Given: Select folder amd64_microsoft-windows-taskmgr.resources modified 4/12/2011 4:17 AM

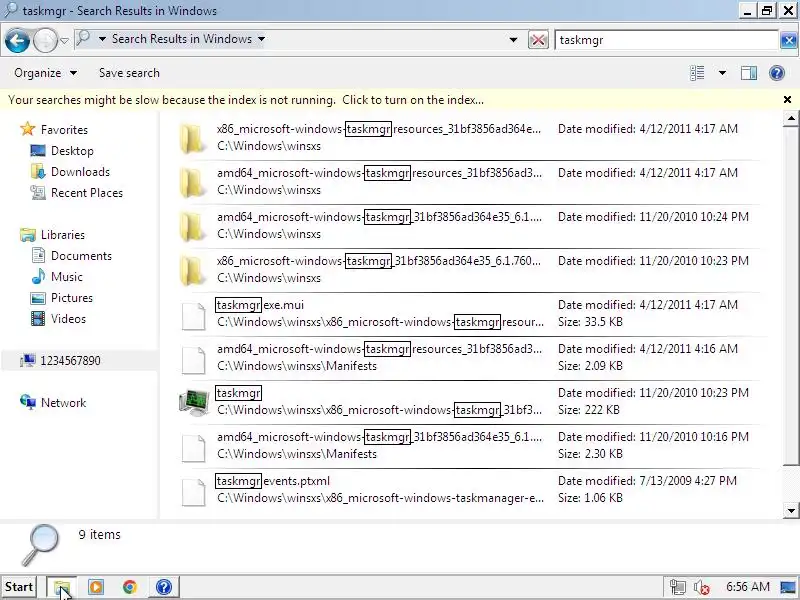Looking at the screenshot, I should (x=467, y=182).
